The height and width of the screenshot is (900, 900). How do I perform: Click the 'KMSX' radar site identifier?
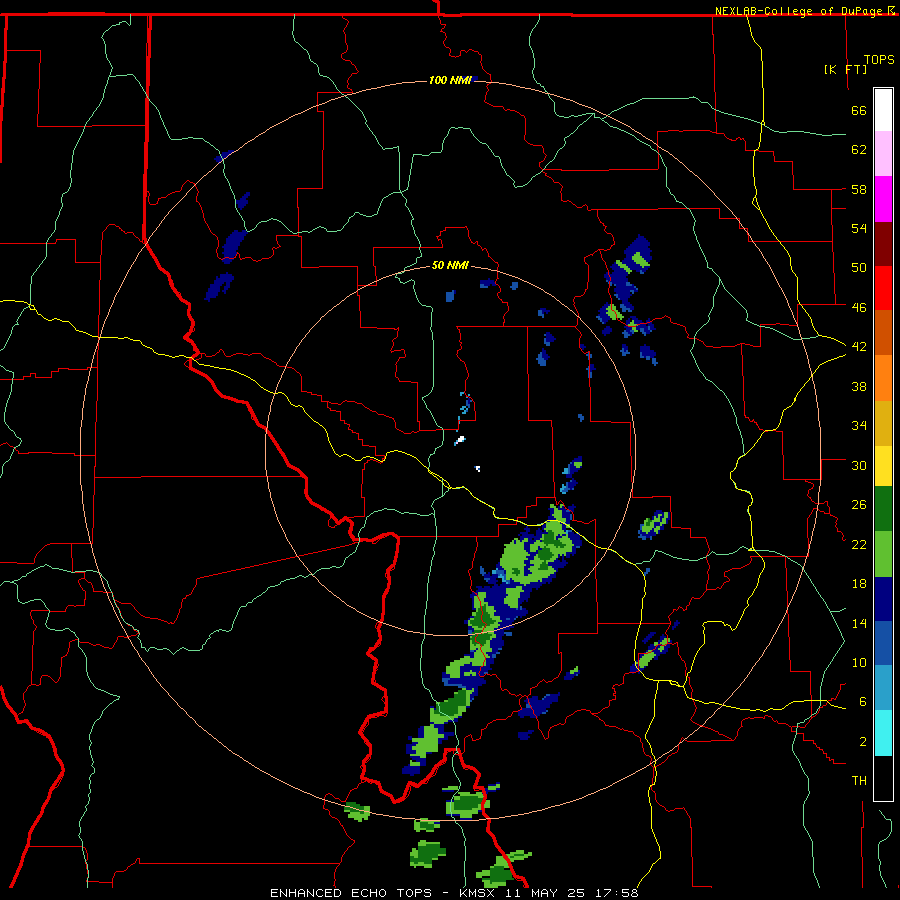point(476,893)
